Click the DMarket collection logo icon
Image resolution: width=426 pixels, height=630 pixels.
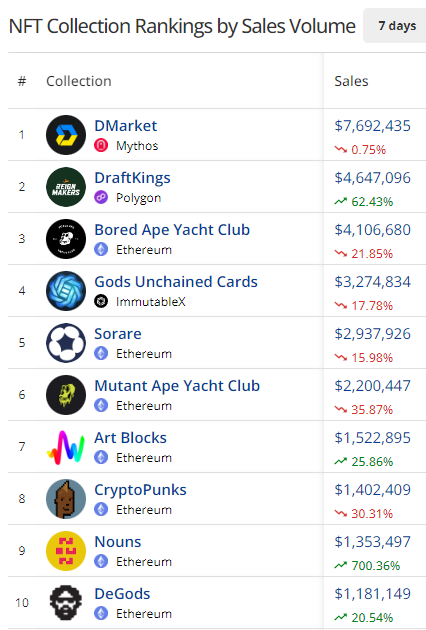[x=66, y=135]
